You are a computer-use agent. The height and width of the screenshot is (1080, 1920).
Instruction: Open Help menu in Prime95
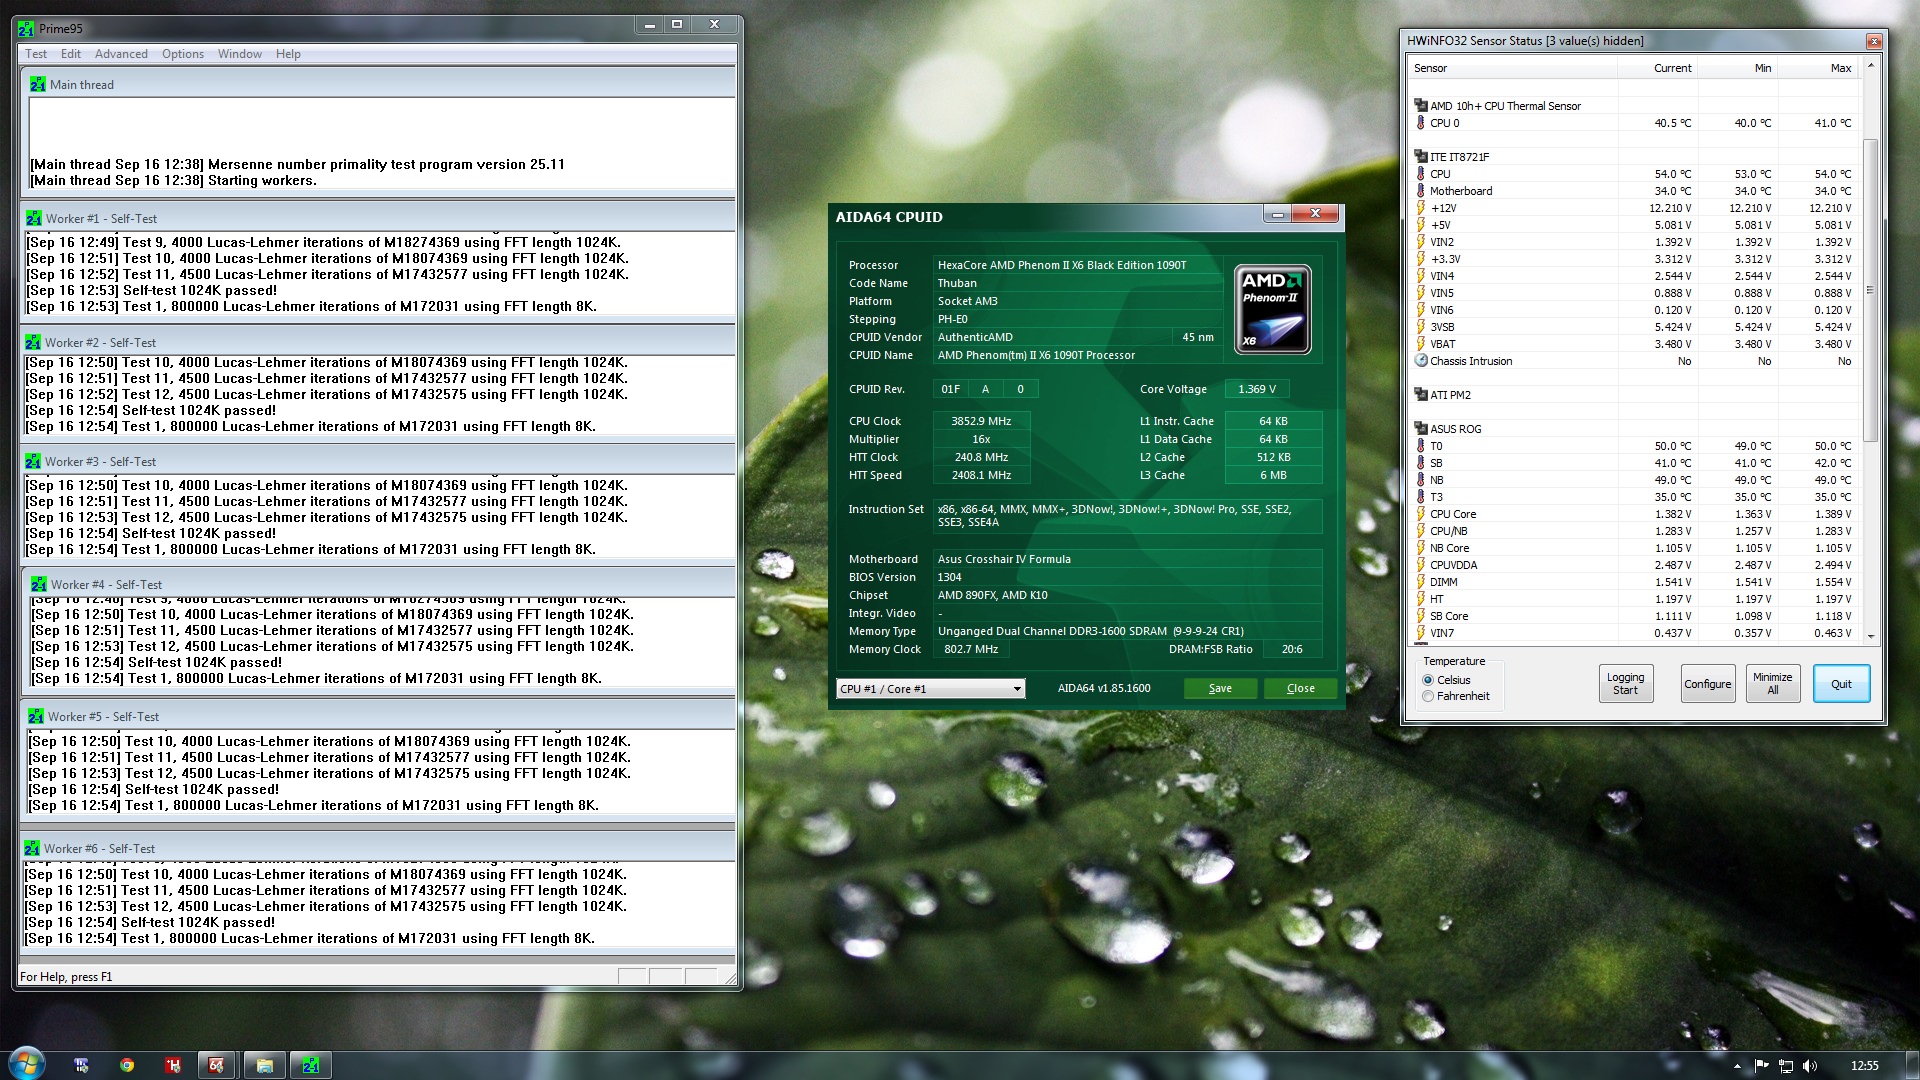pyautogui.click(x=288, y=54)
